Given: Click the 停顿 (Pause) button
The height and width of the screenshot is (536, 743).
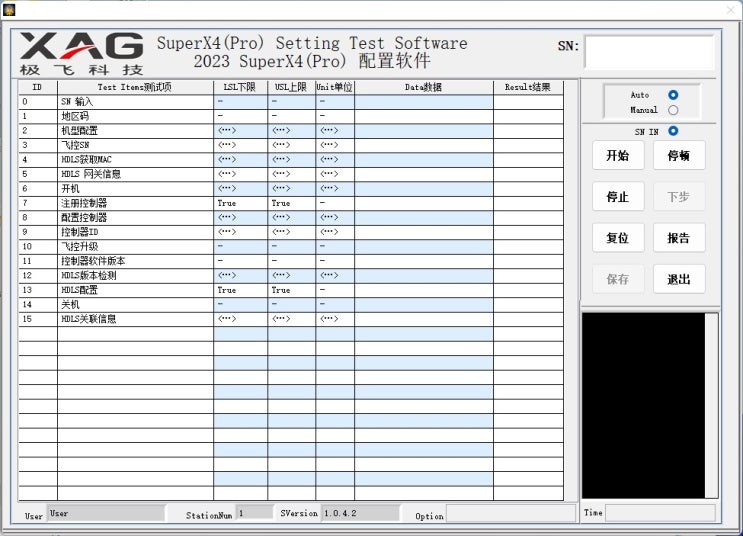Looking at the screenshot, I should pos(679,155).
